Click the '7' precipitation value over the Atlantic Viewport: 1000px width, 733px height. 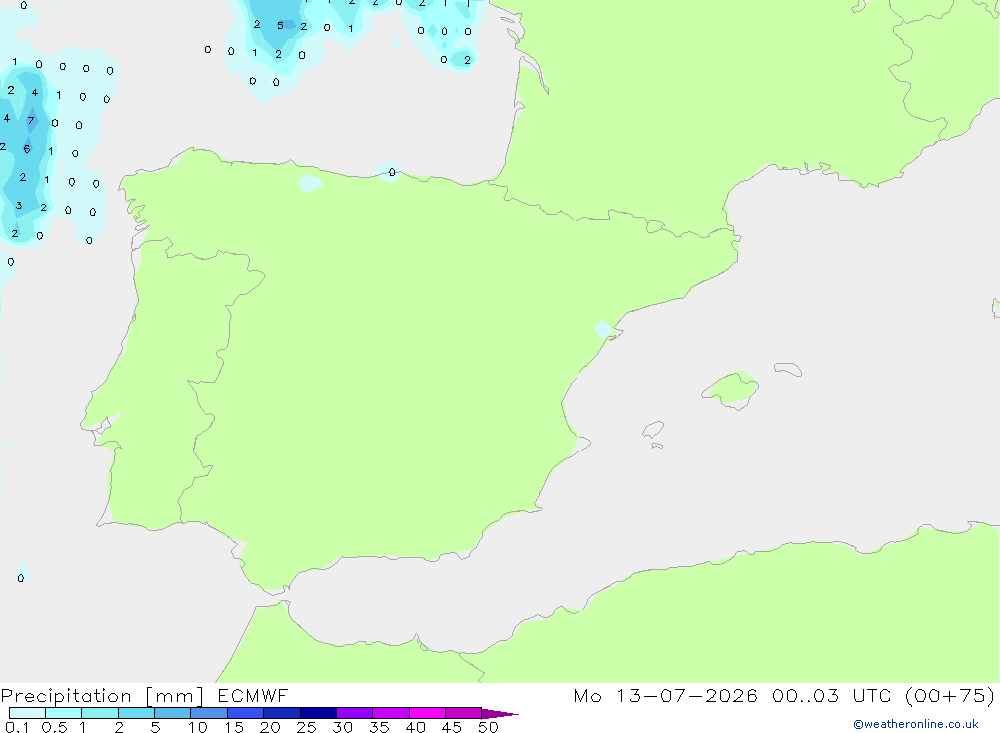[x=30, y=121]
